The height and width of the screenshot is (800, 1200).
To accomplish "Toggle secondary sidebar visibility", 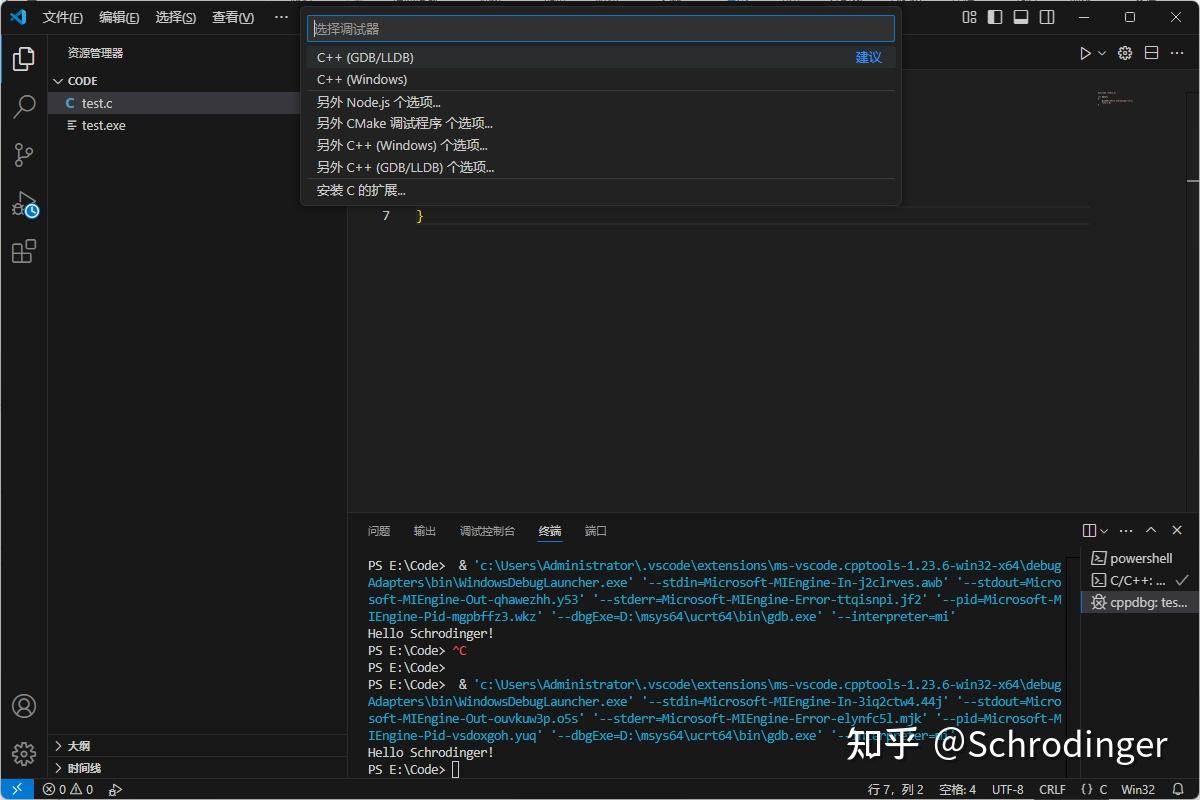I will coord(1048,17).
